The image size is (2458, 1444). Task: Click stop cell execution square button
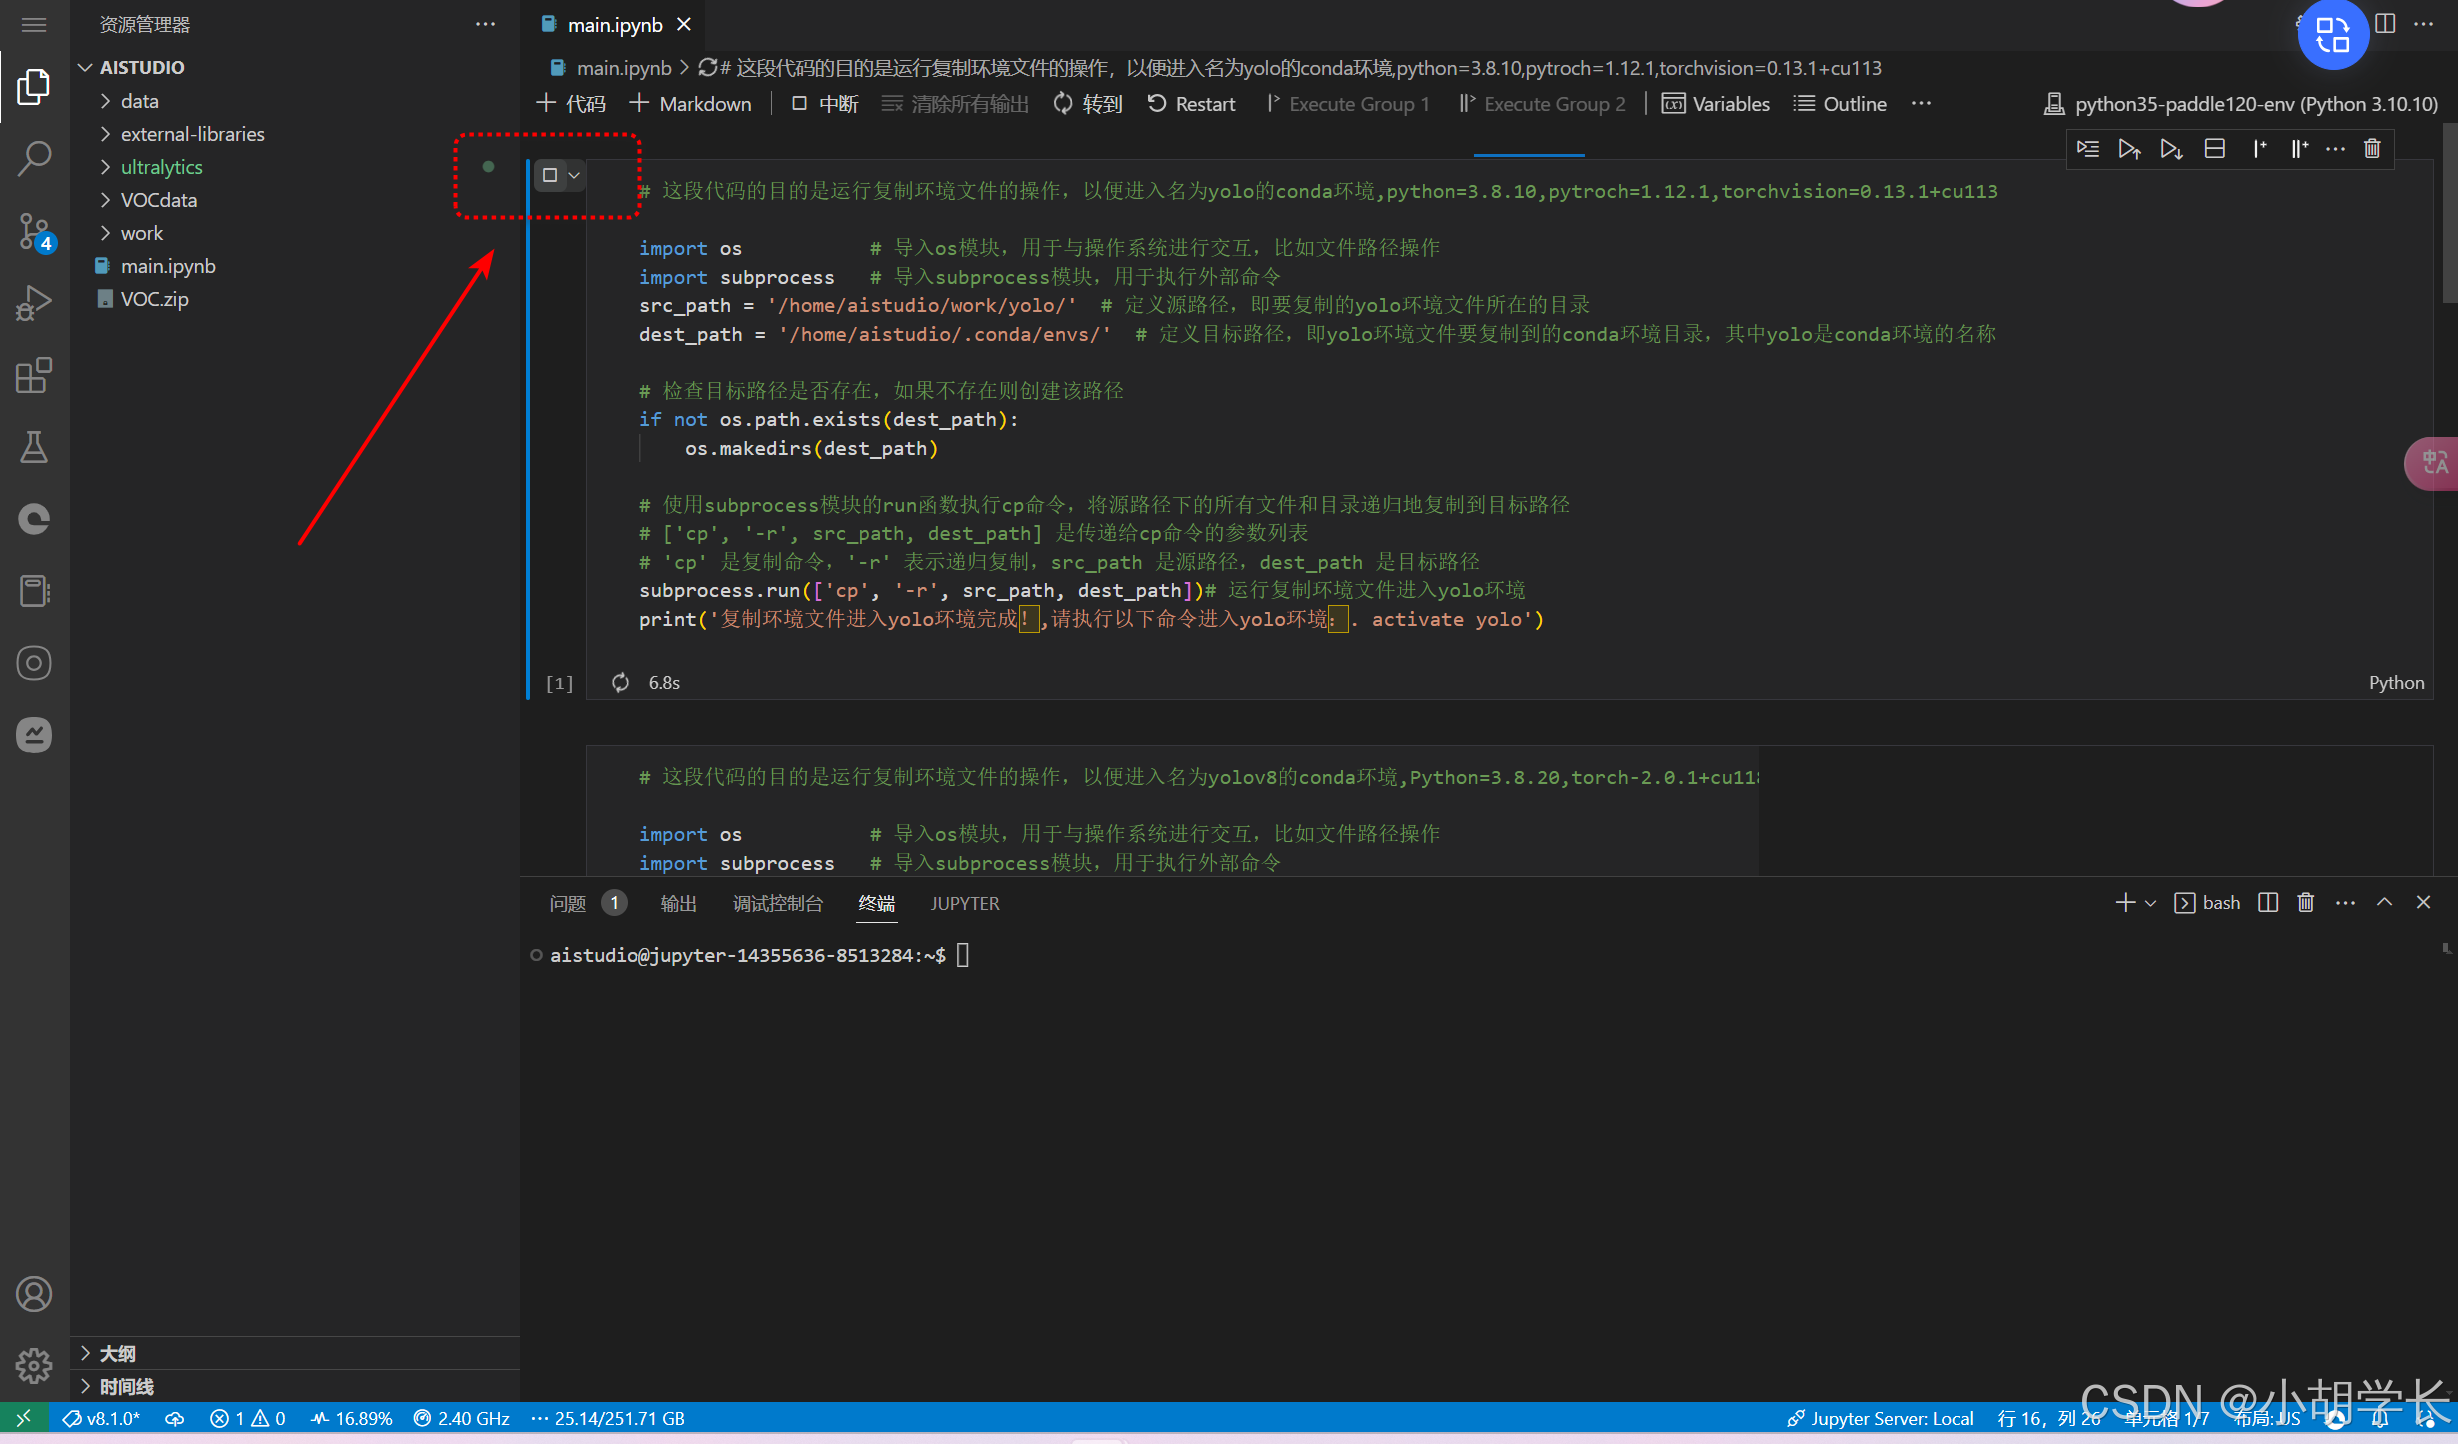[550, 175]
